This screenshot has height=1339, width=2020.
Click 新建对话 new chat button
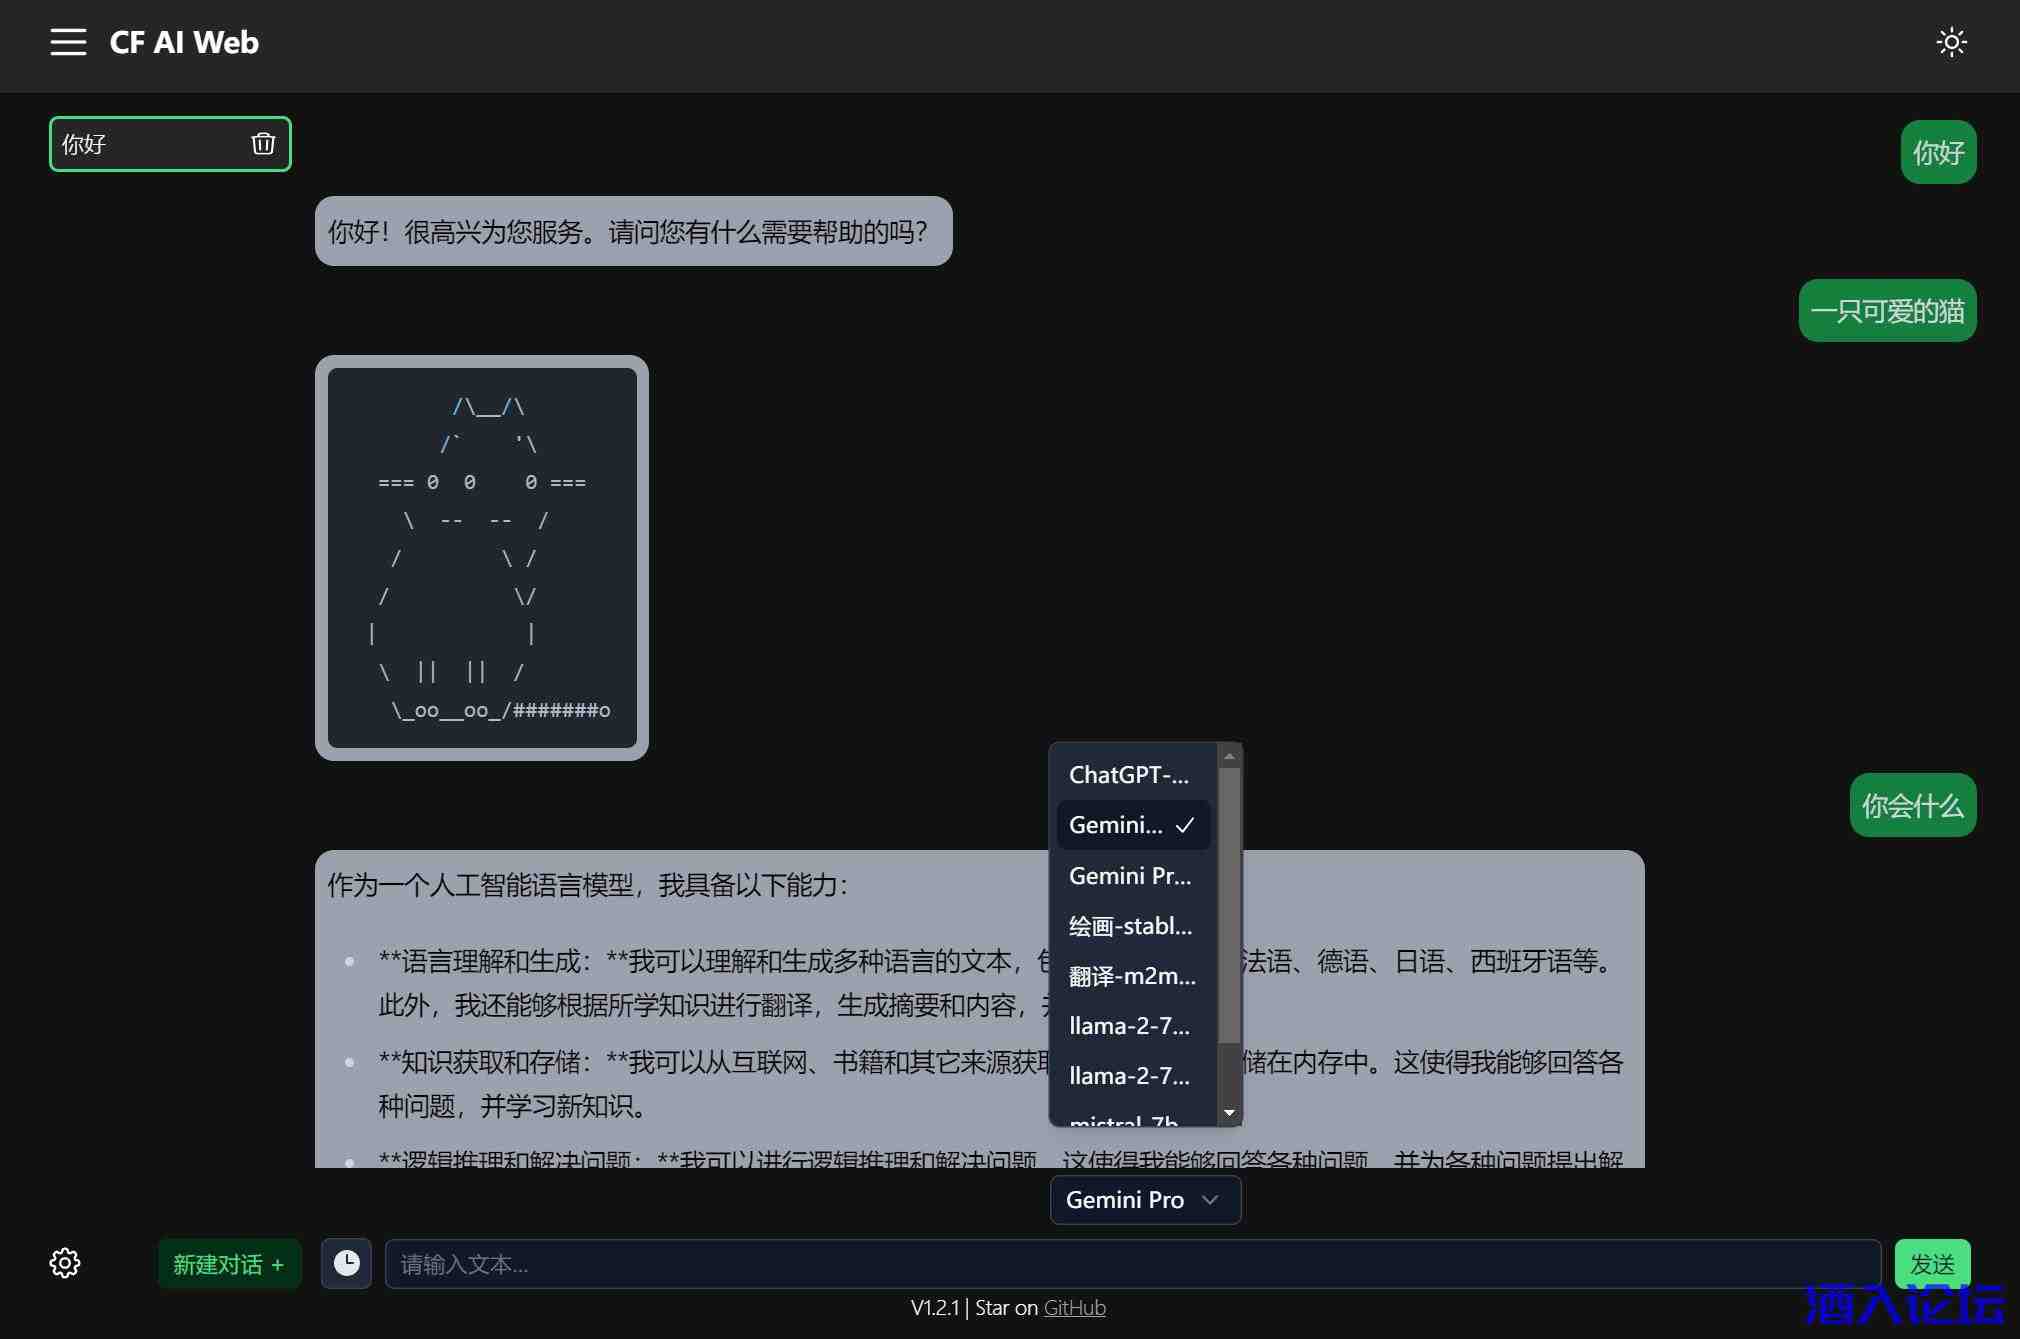pyautogui.click(x=228, y=1264)
